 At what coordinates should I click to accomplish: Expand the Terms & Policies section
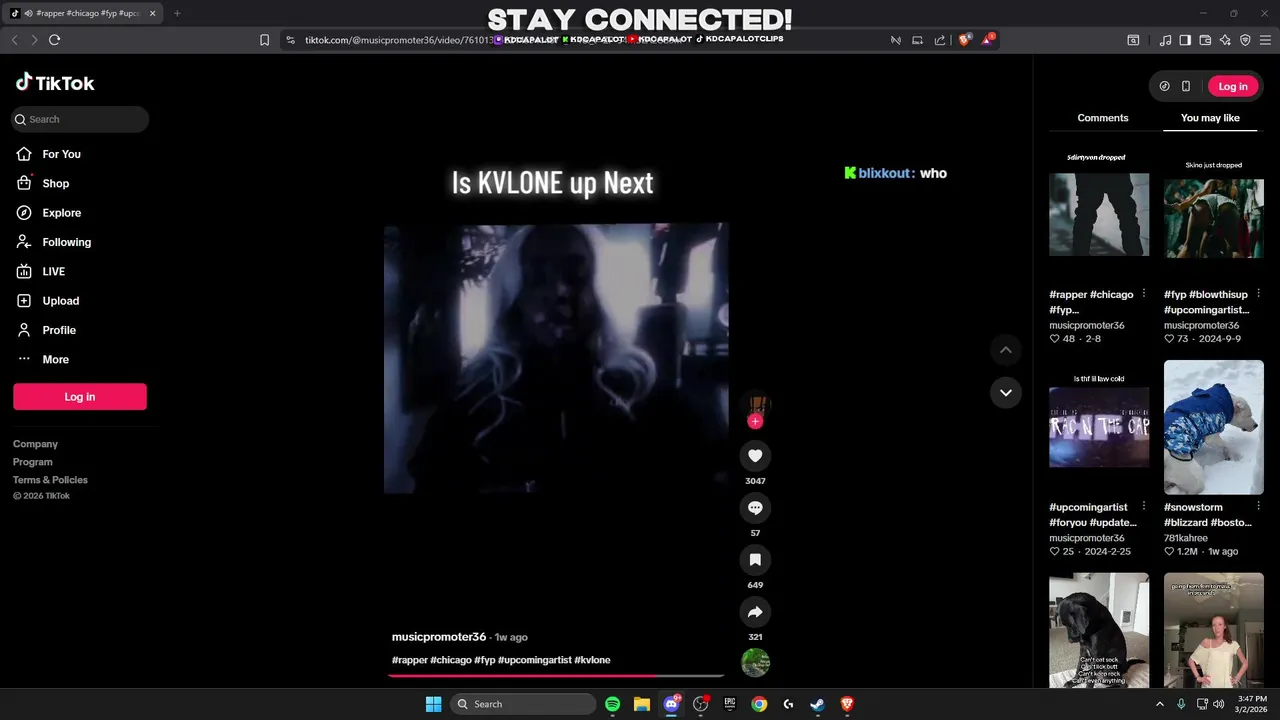(x=50, y=480)
